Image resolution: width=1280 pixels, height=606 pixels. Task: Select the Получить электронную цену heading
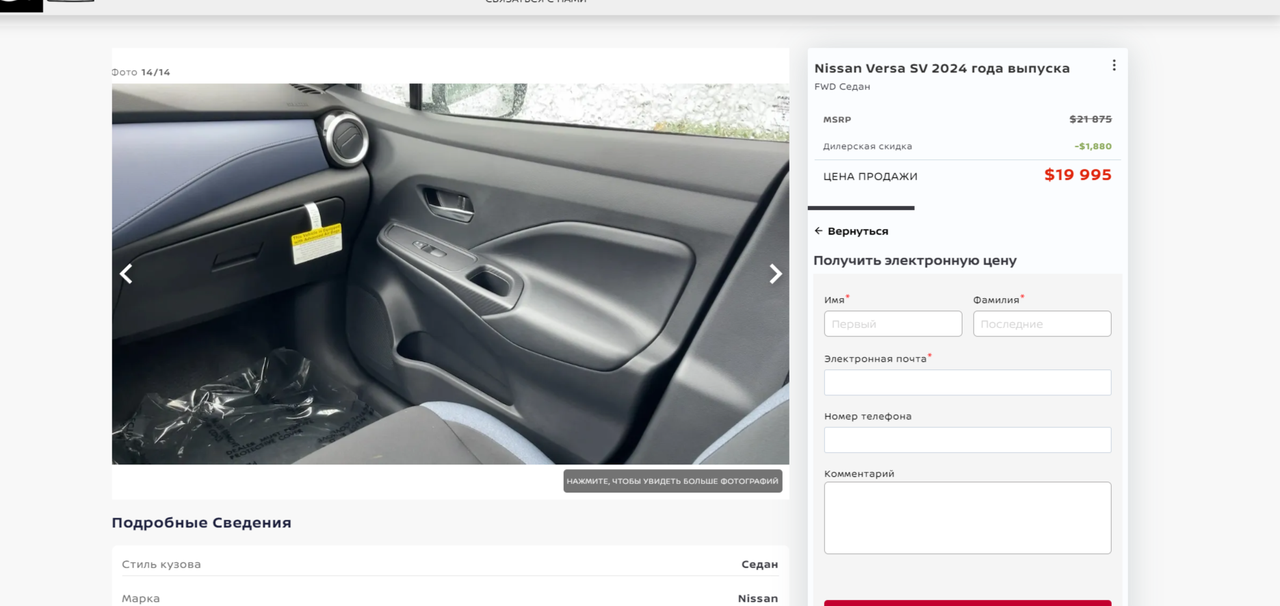[915, 260]
